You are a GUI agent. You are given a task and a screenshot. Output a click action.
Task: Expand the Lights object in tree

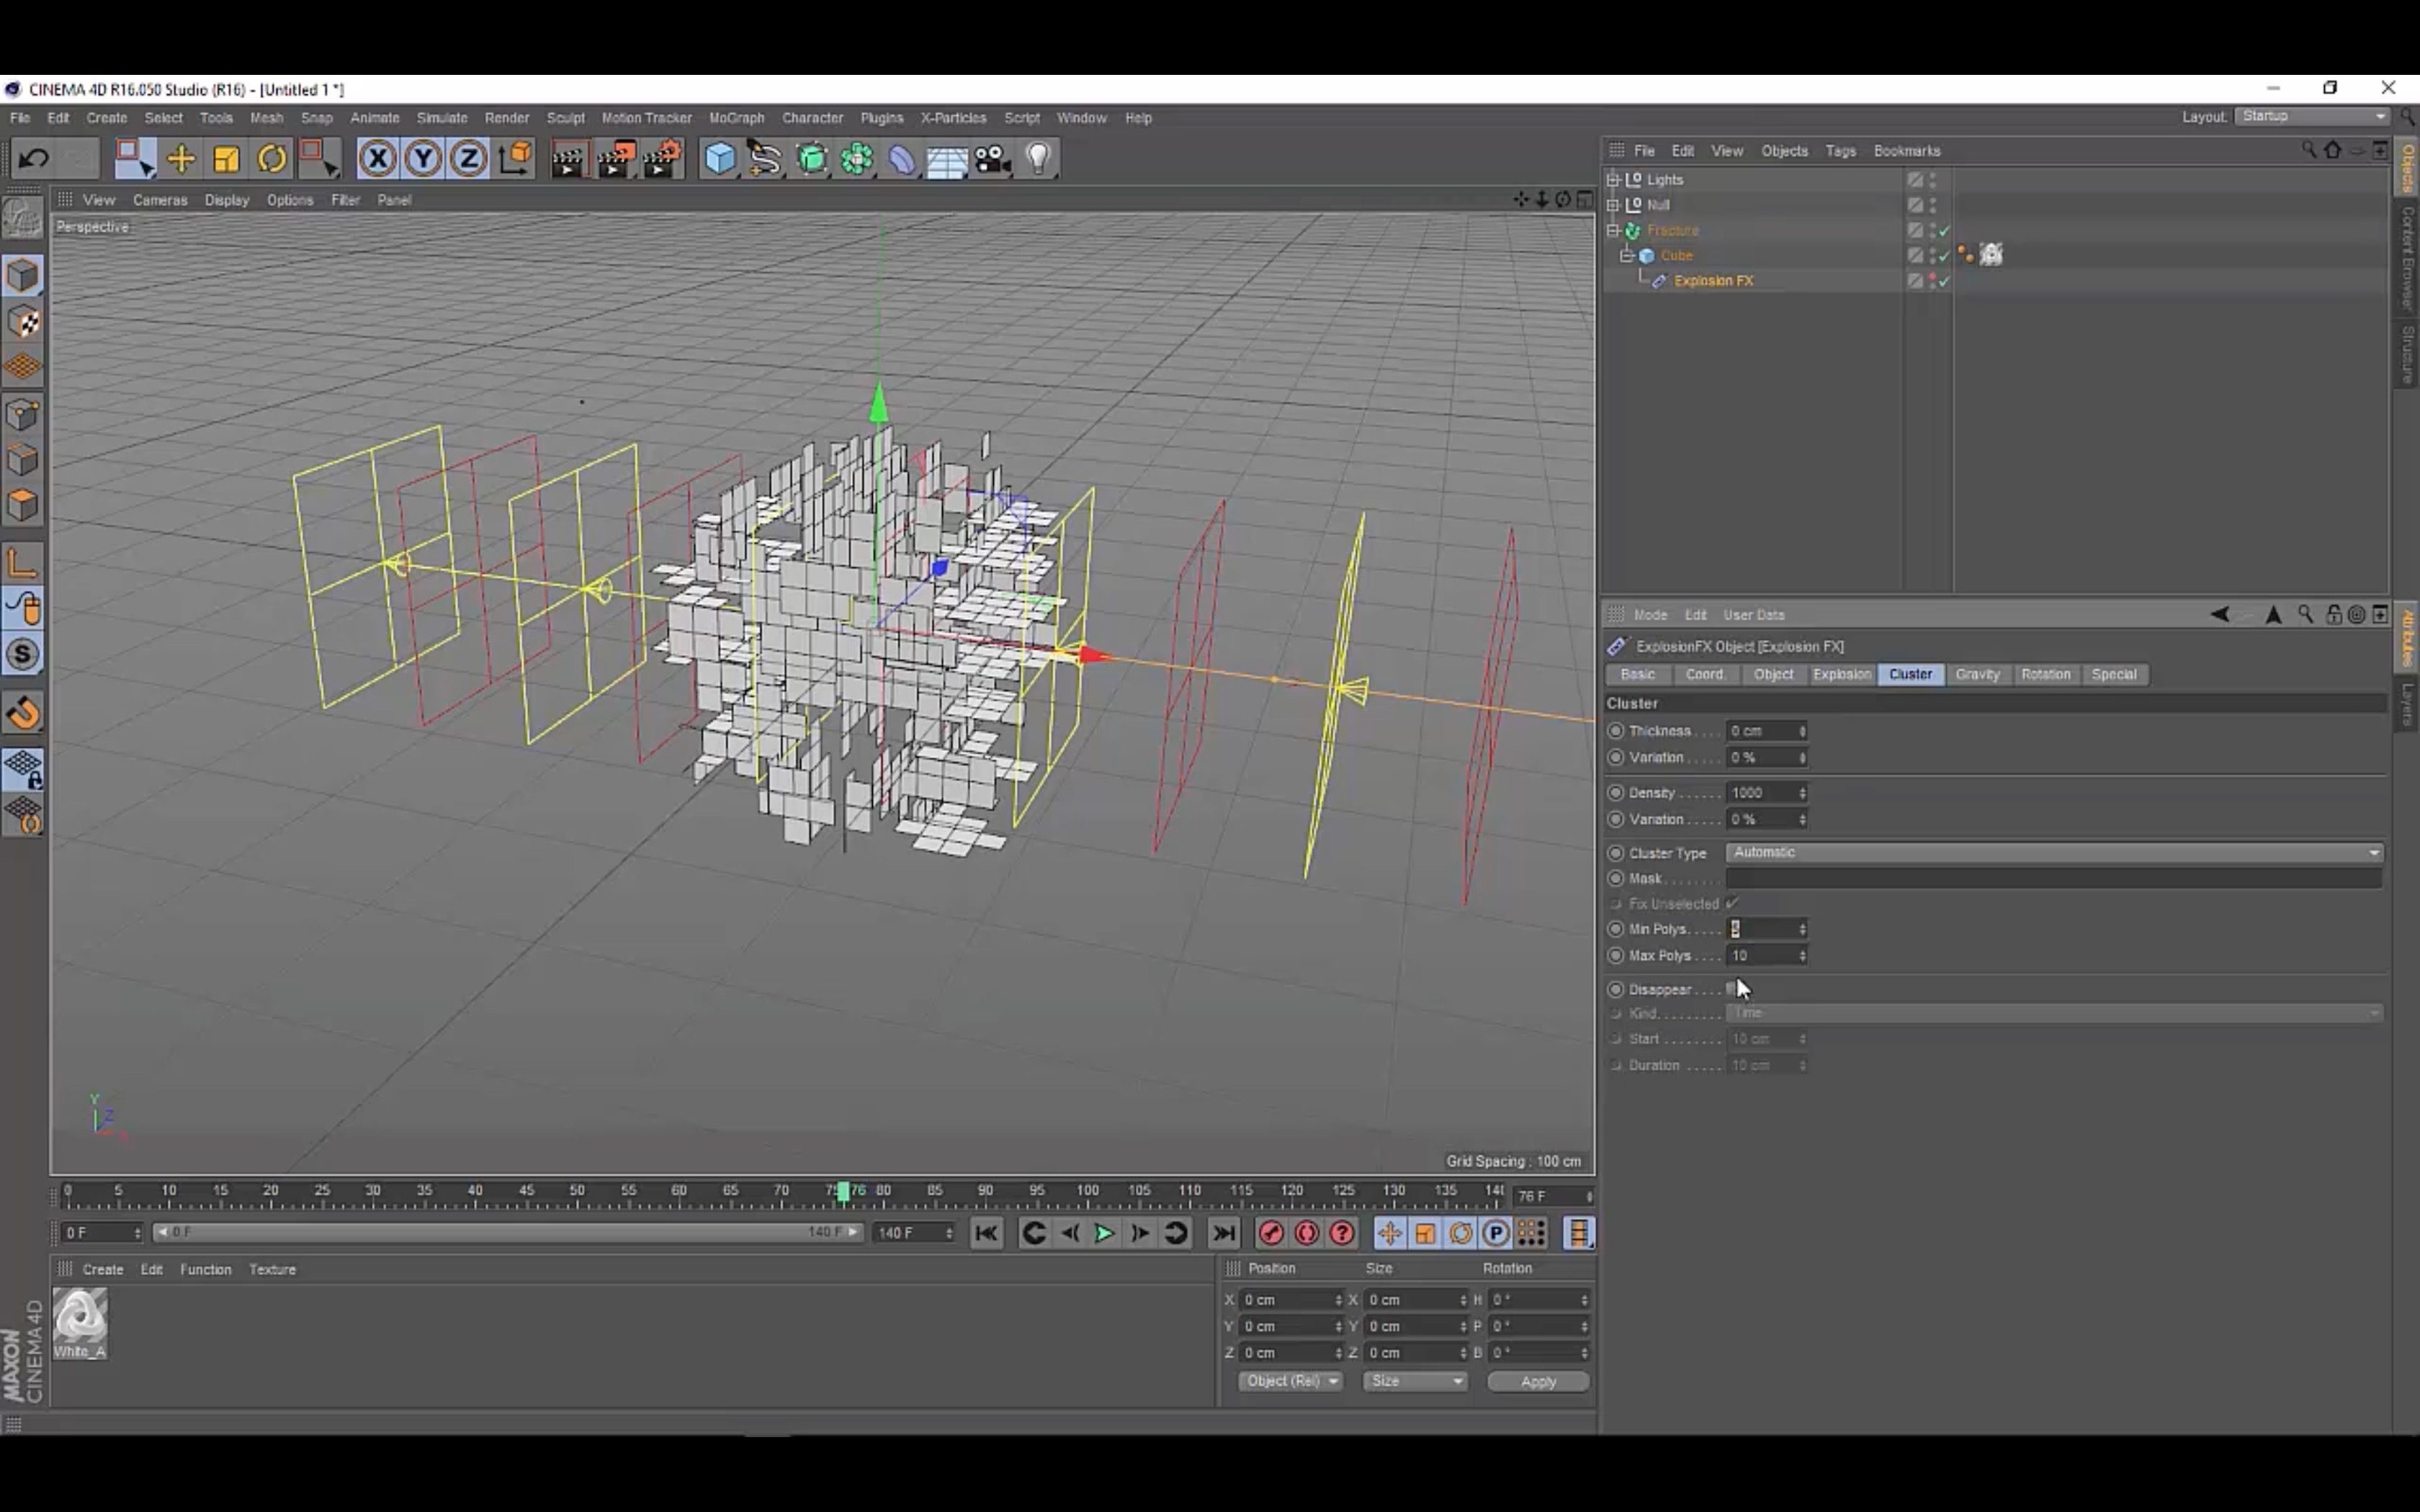pyautogui.click(x=1612, y=180)
